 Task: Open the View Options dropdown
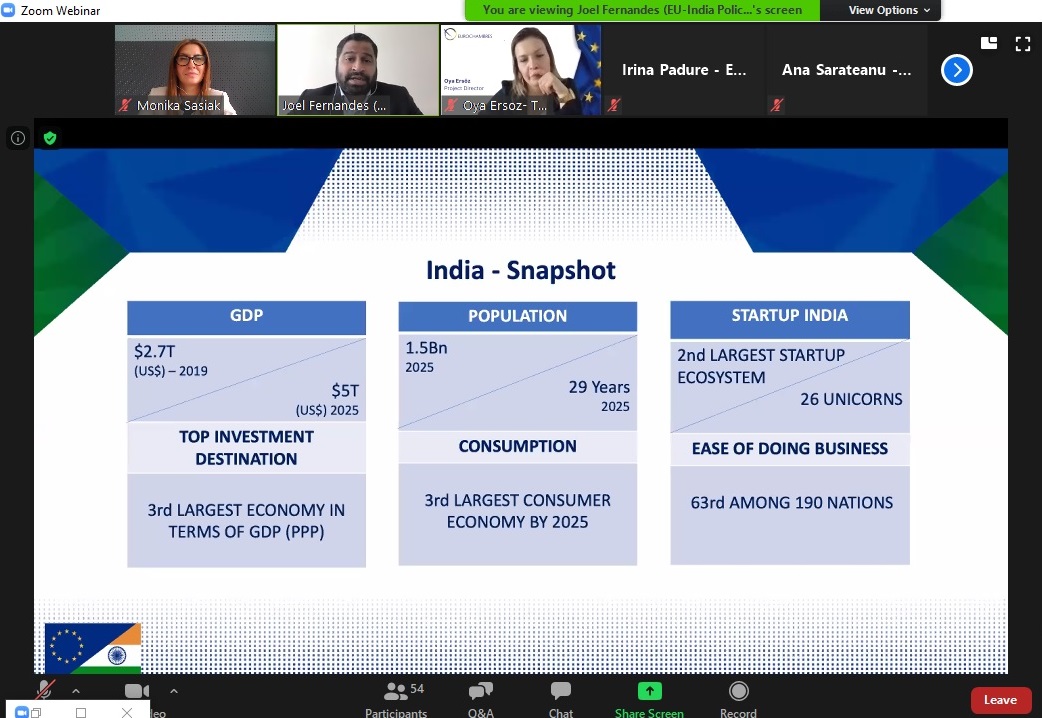pos(889,10)
